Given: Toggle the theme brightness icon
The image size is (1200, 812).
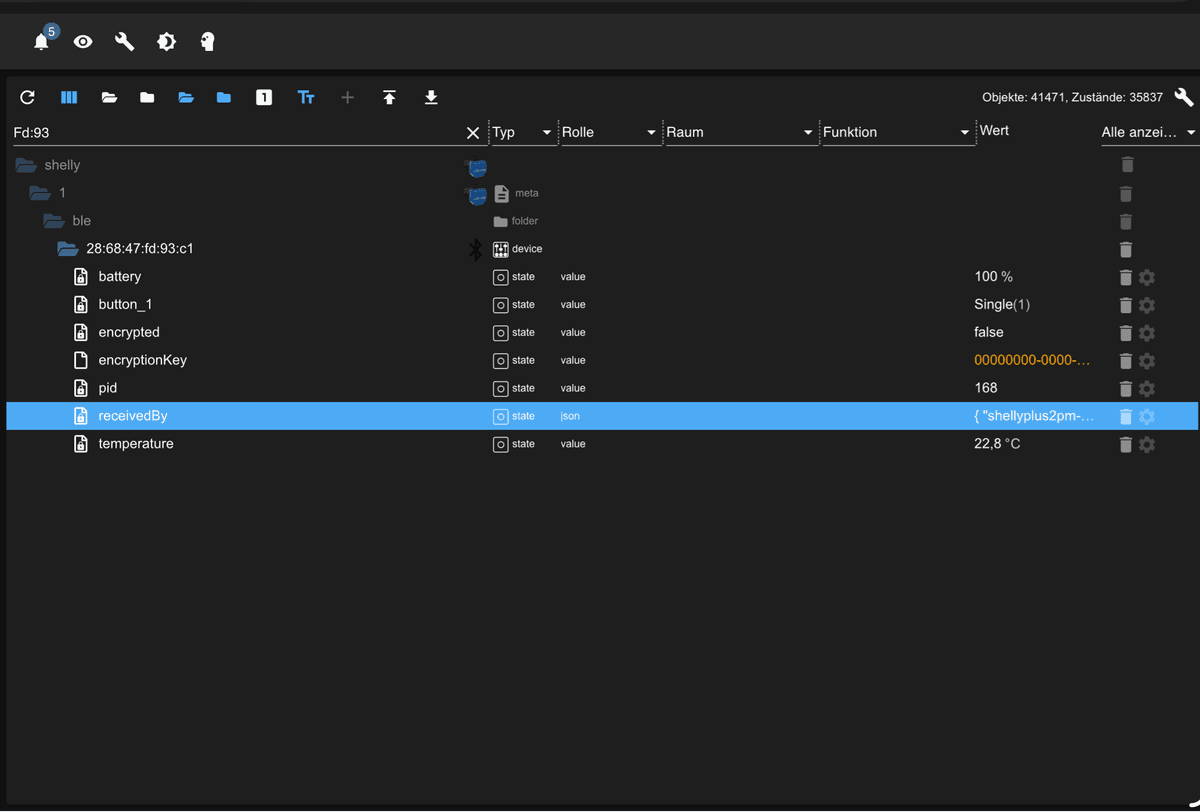Looking at the screenshot, I should coord(166,42).
